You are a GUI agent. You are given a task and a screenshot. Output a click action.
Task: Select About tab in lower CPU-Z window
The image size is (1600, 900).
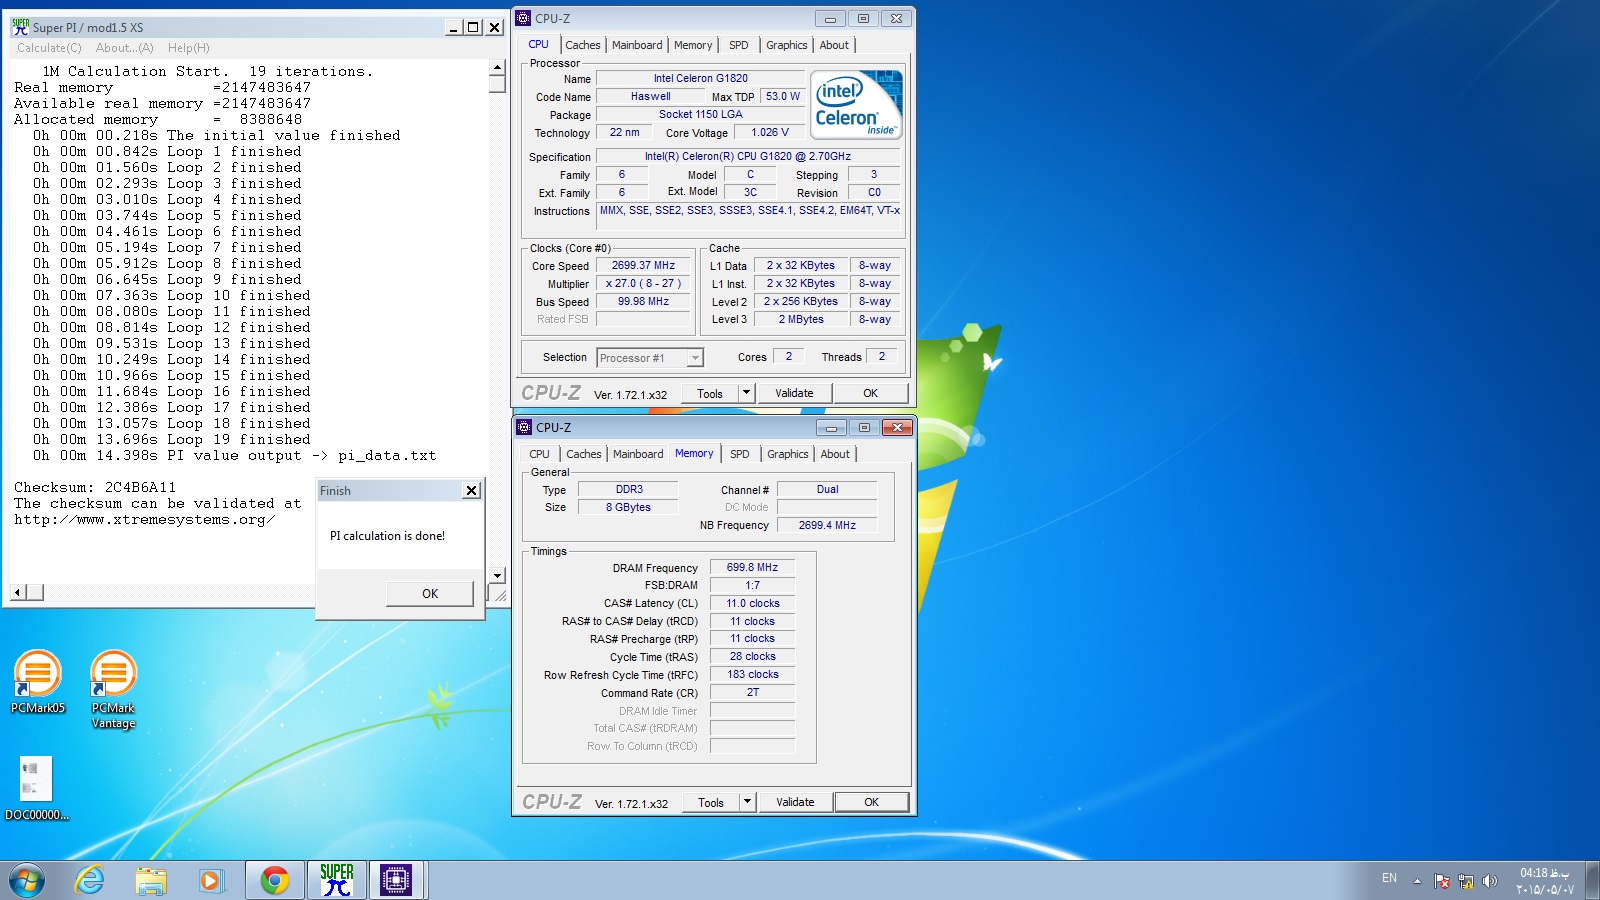pos(835,454)
